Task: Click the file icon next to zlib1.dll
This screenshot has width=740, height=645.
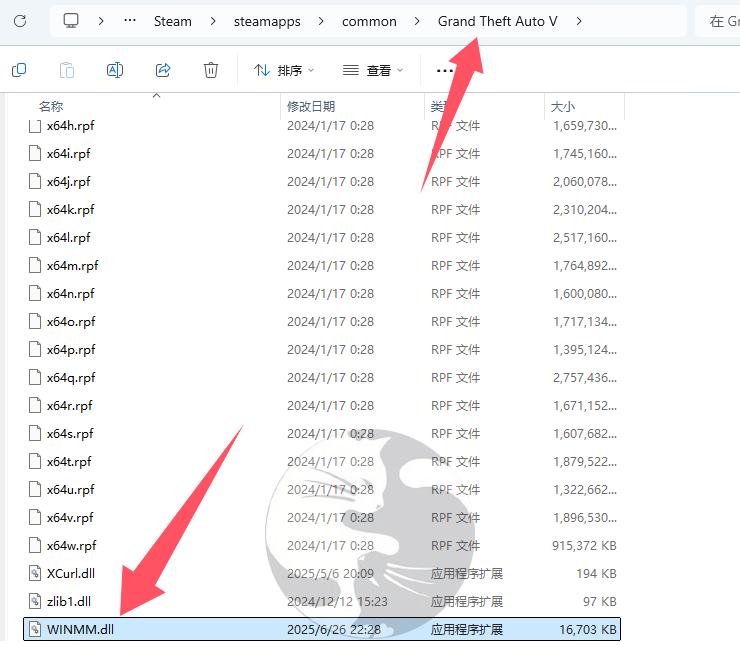Action: pos(34,601)
